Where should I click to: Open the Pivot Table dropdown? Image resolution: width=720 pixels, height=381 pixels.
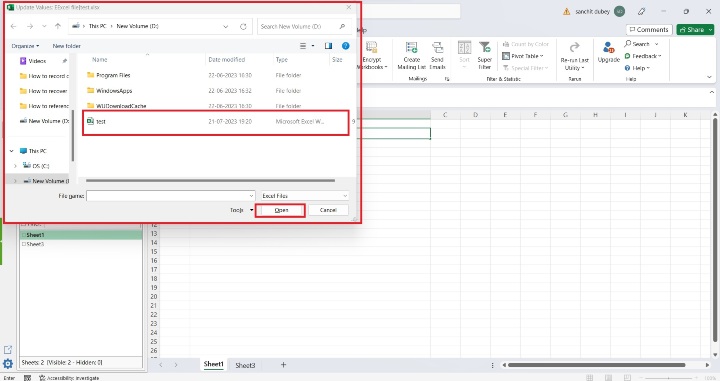(523, 56)
